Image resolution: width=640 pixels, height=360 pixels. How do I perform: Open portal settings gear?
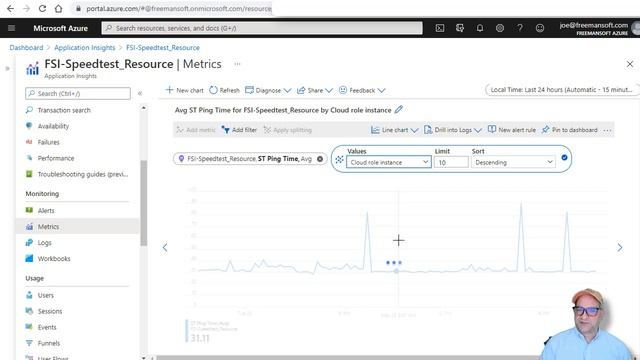point(500,28)
